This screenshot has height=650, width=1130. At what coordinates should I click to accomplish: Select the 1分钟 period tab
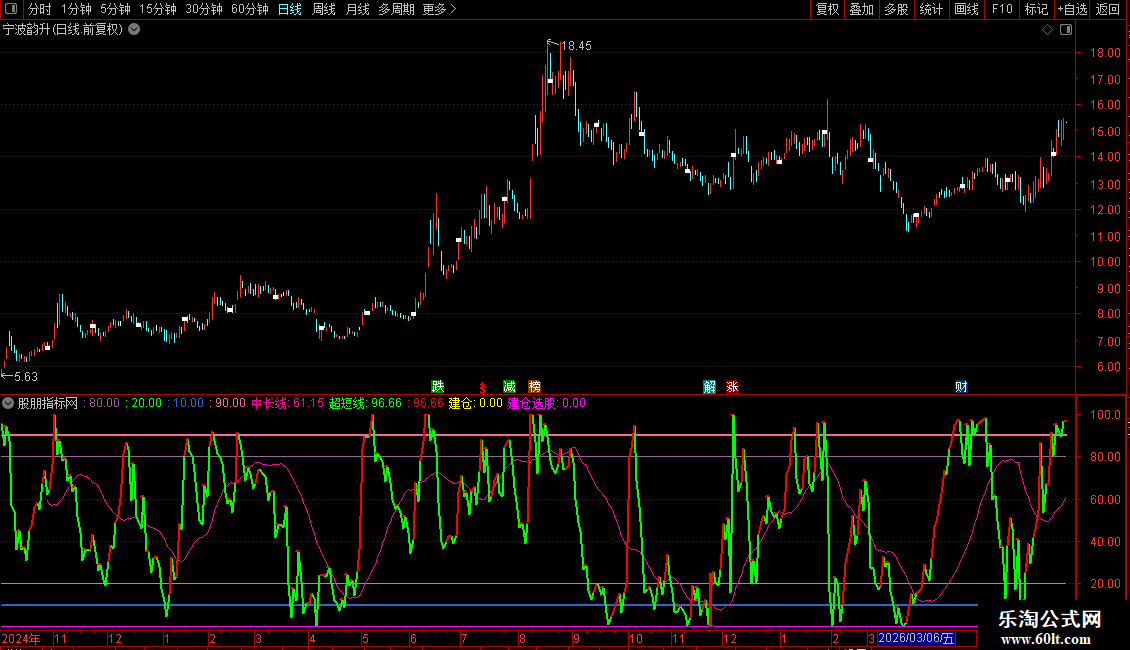pyautogui.click(x=76, y=9)
